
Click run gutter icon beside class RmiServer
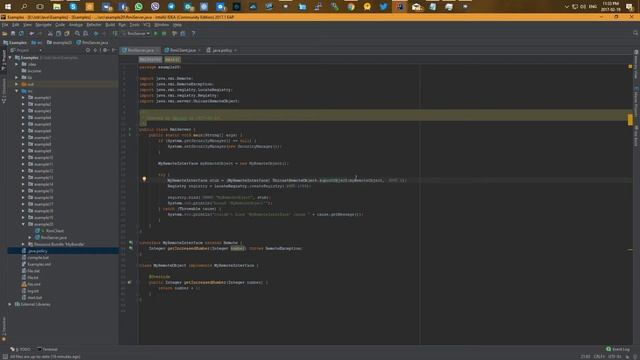coord(130,129)
